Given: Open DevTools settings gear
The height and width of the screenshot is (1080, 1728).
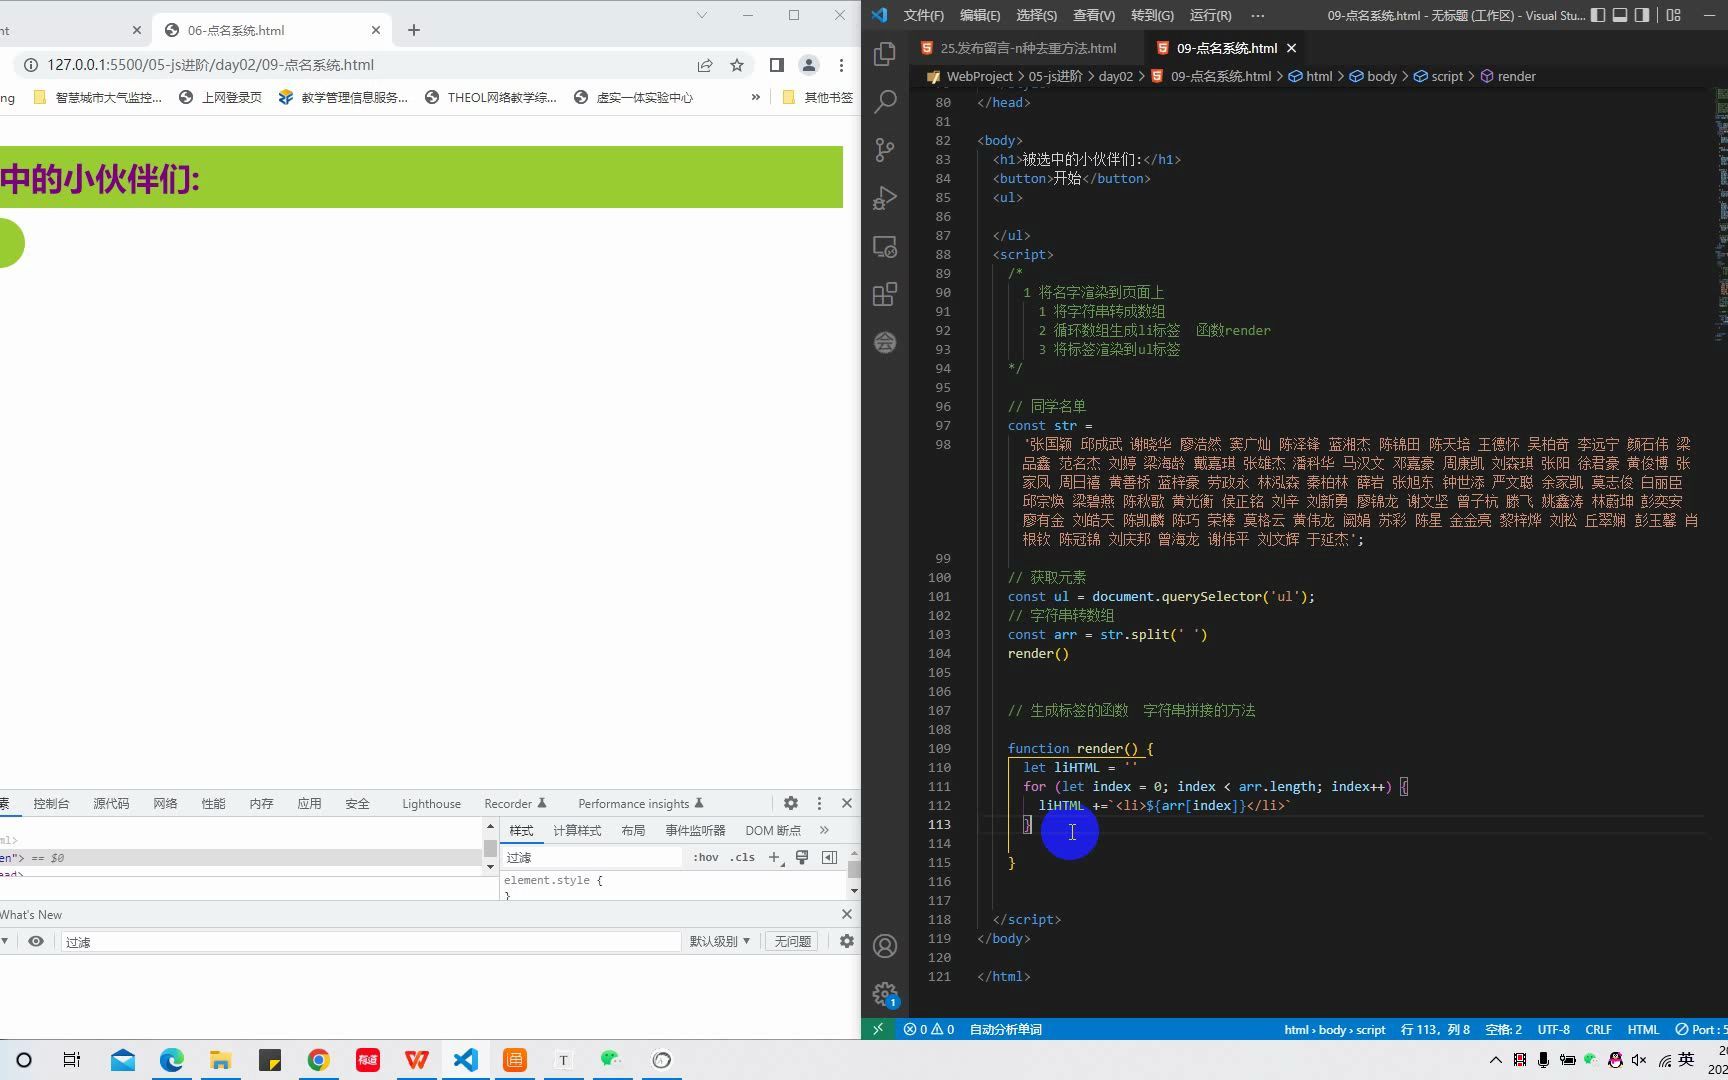Looking at the screenshot, I should pos(791,803).
